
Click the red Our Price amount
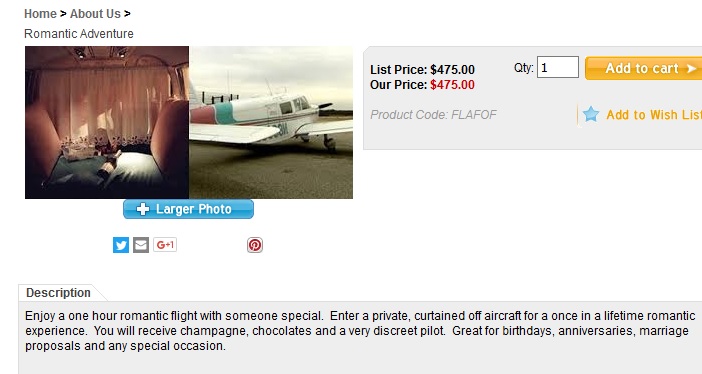coord(452,85)
